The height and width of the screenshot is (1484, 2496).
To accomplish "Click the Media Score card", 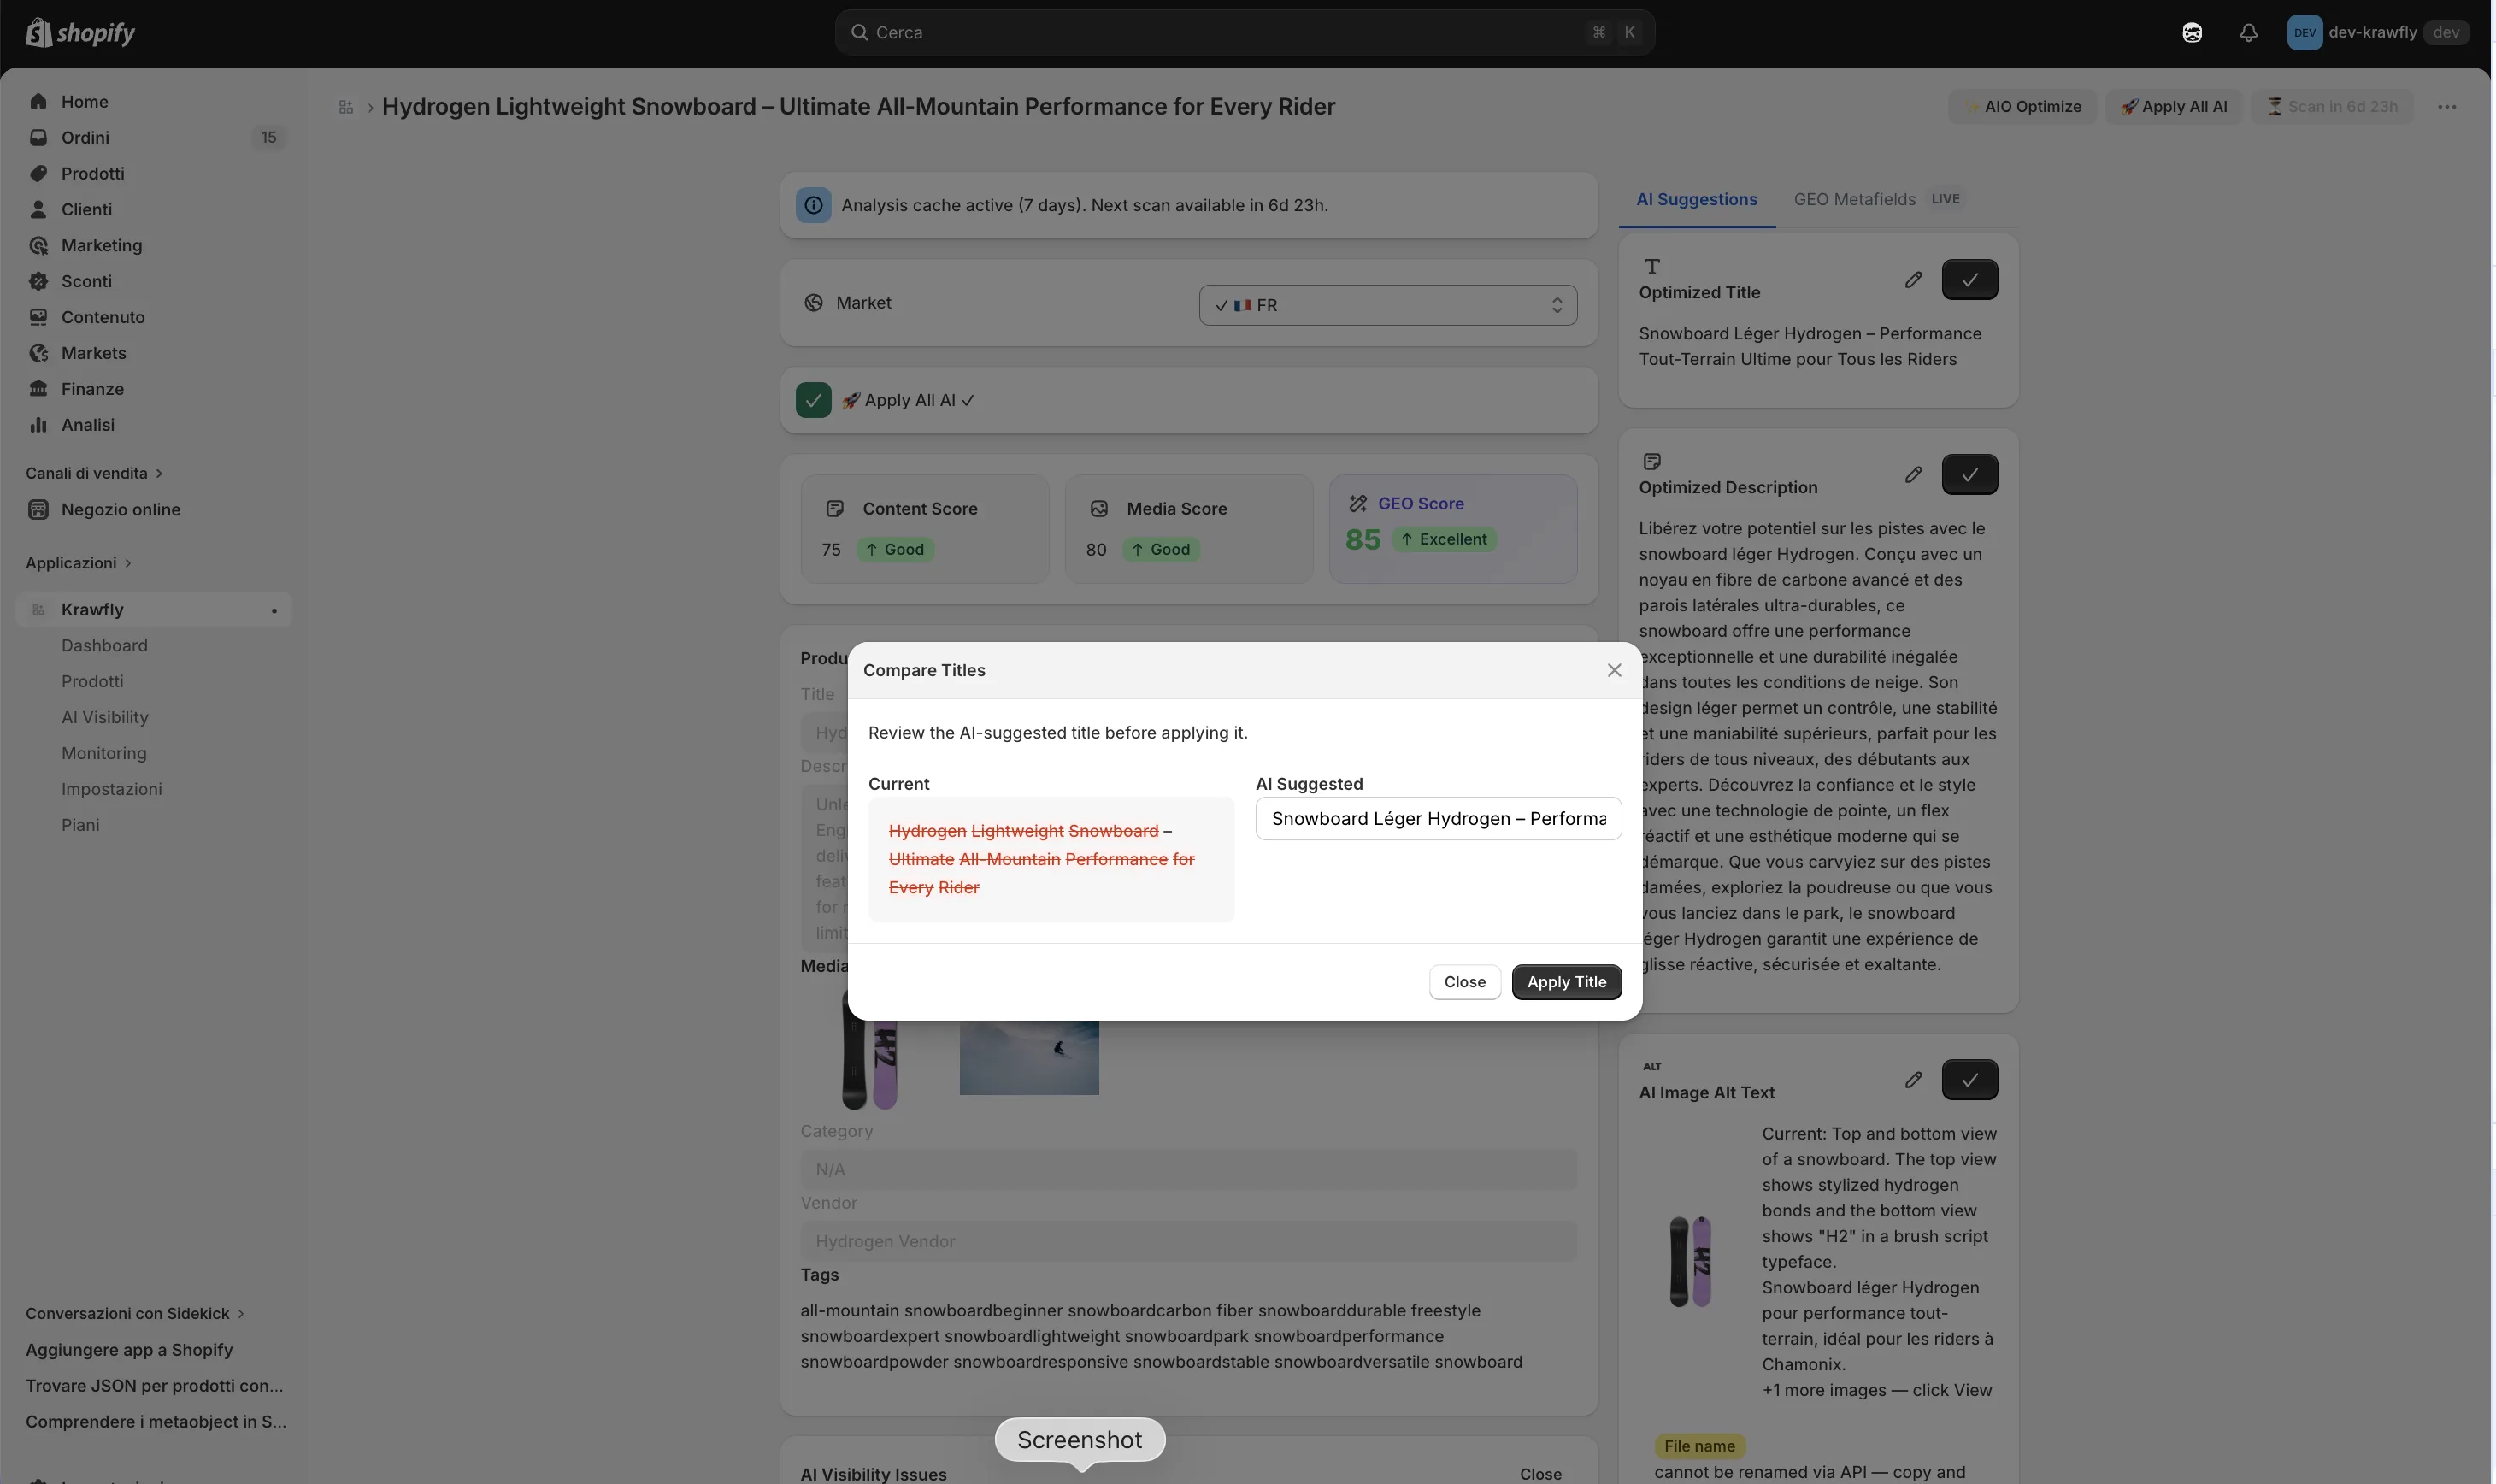I will pyautogui.click(x=1188, y=529).
